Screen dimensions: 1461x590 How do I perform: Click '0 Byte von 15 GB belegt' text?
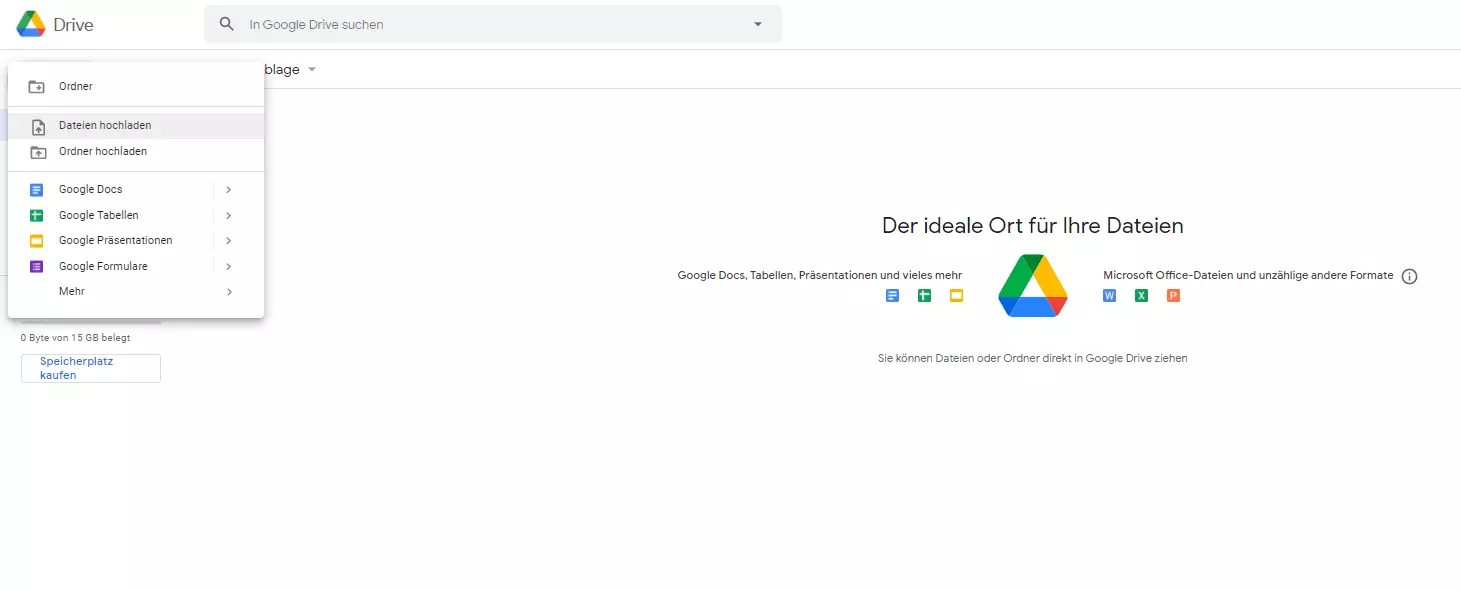(75, 338)
